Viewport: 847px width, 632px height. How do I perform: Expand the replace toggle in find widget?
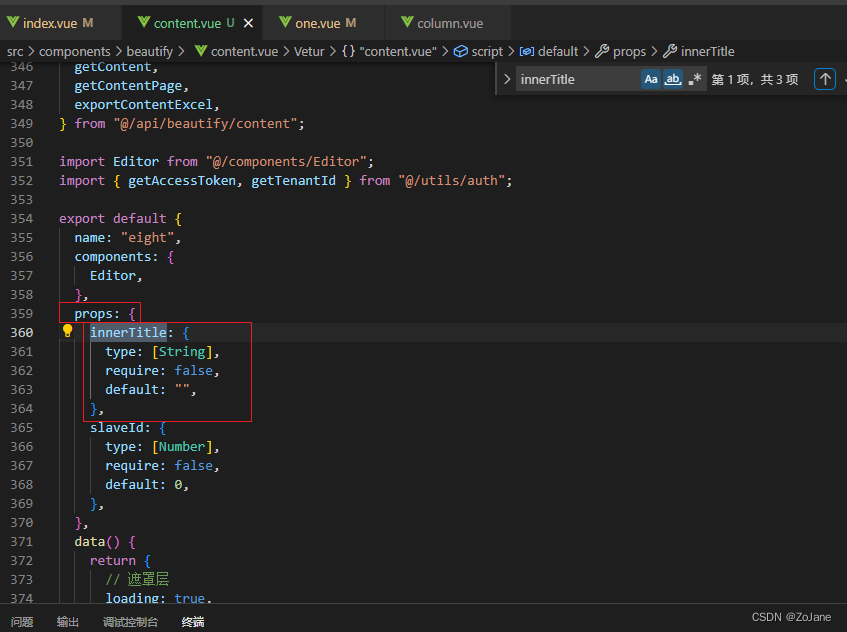click(x=507, y=79)
